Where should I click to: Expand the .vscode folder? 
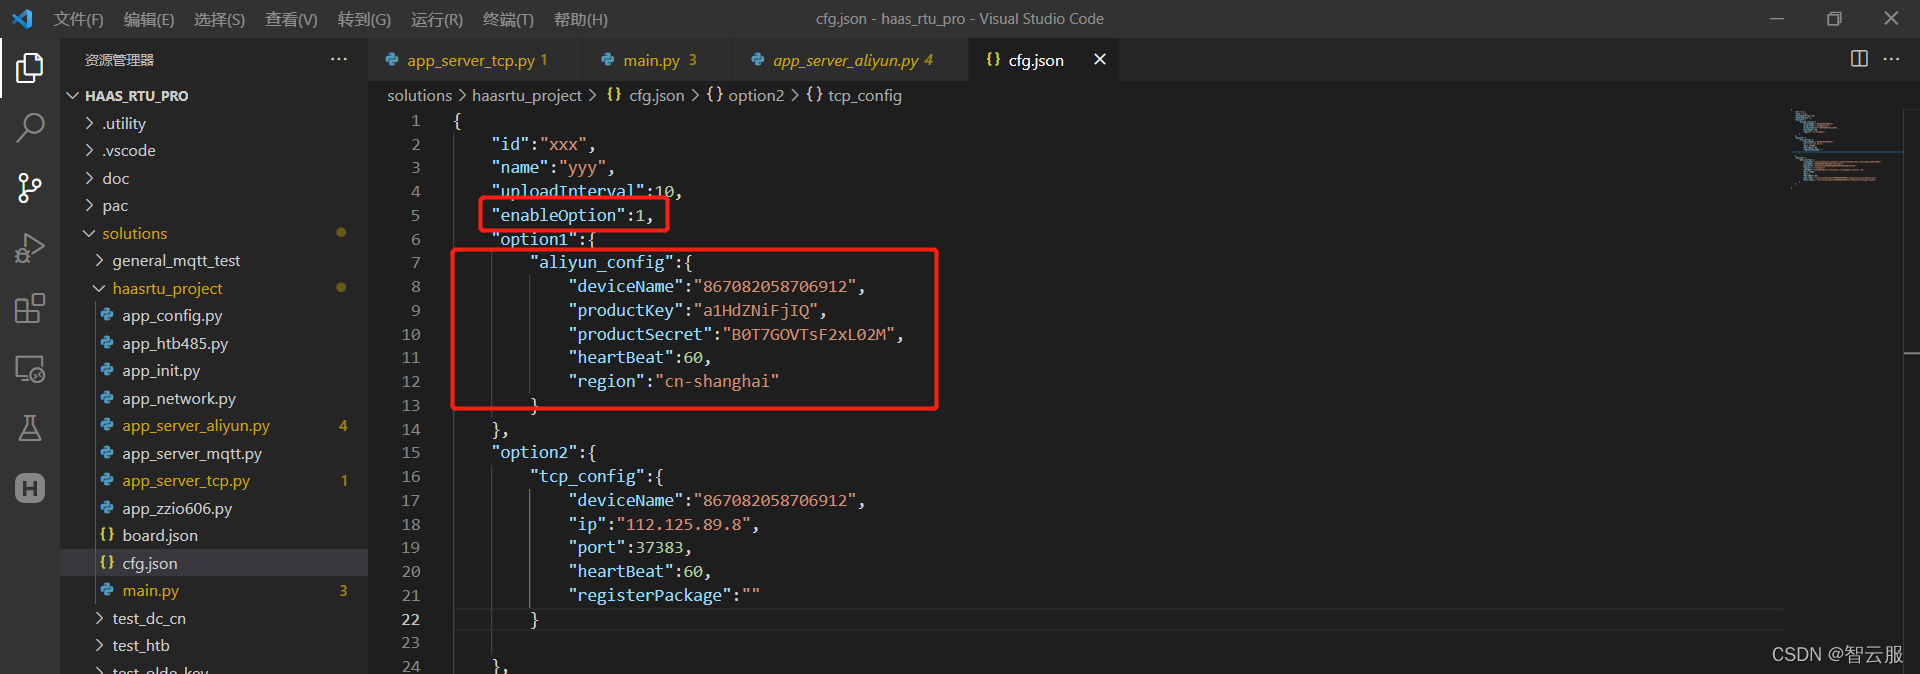214,150
